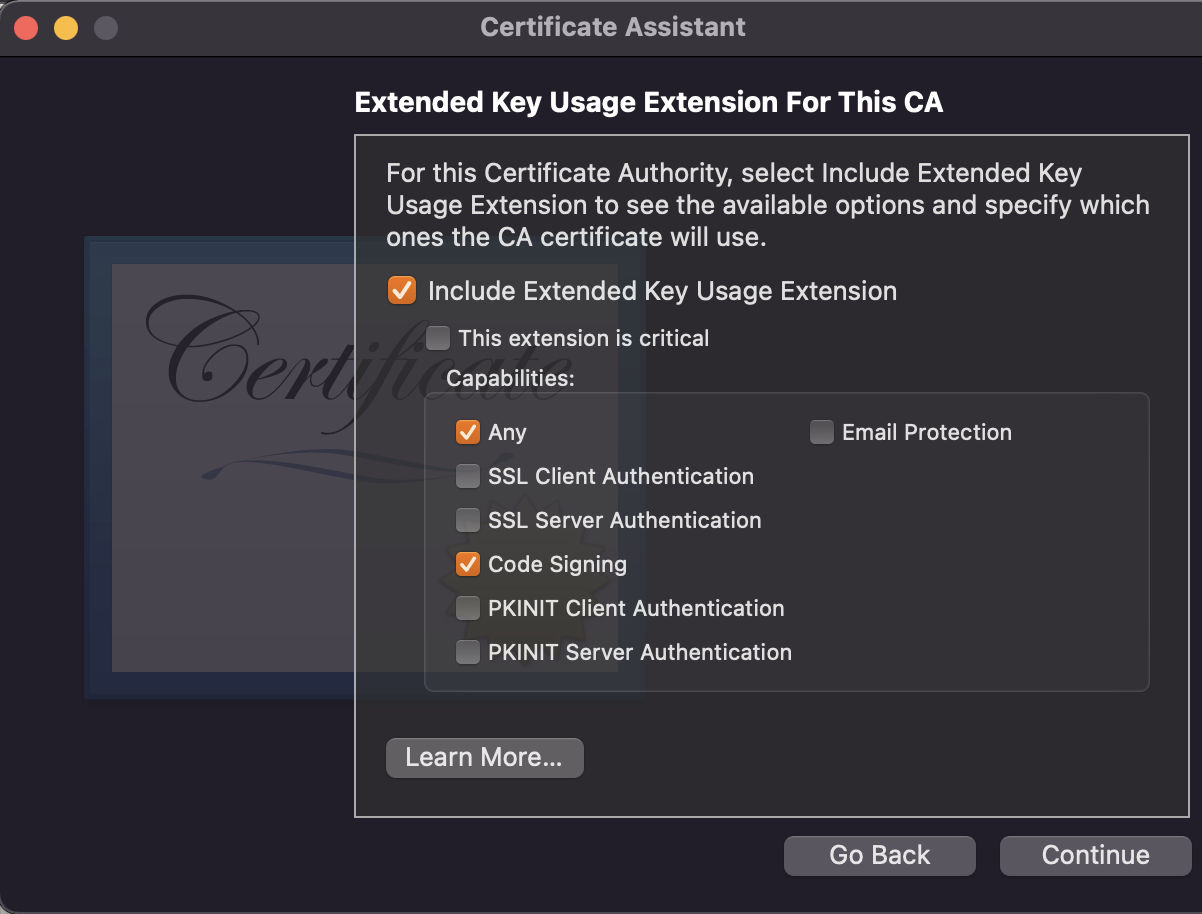Uncheck the Any capability
1202x914 pixels.
tap(467, 432)
